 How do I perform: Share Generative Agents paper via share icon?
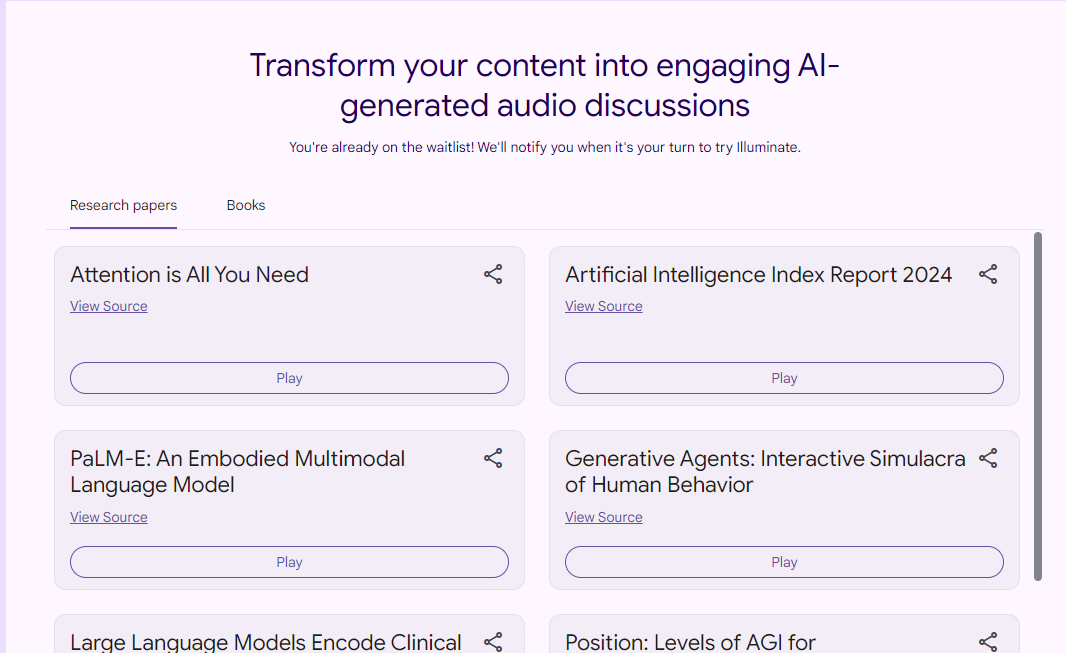(x=988, y=458)
